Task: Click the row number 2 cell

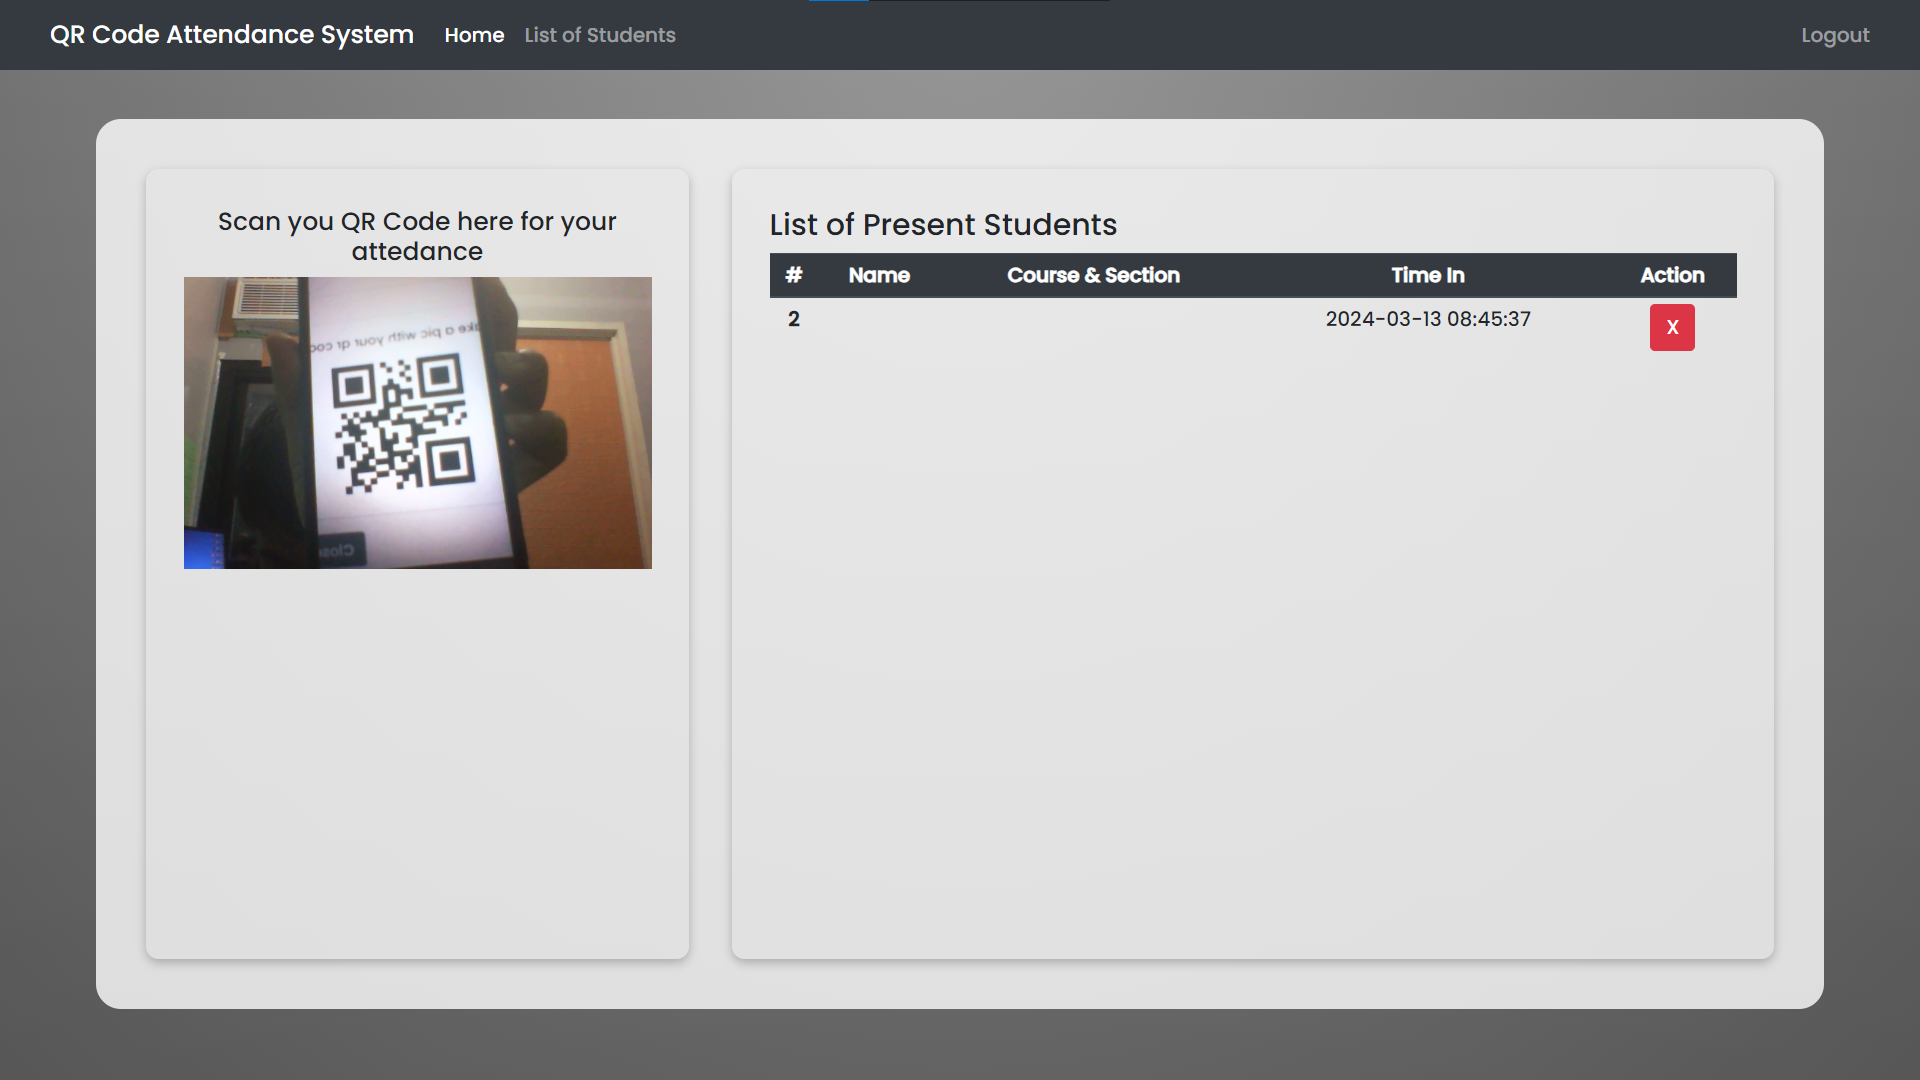Action: 794,319
